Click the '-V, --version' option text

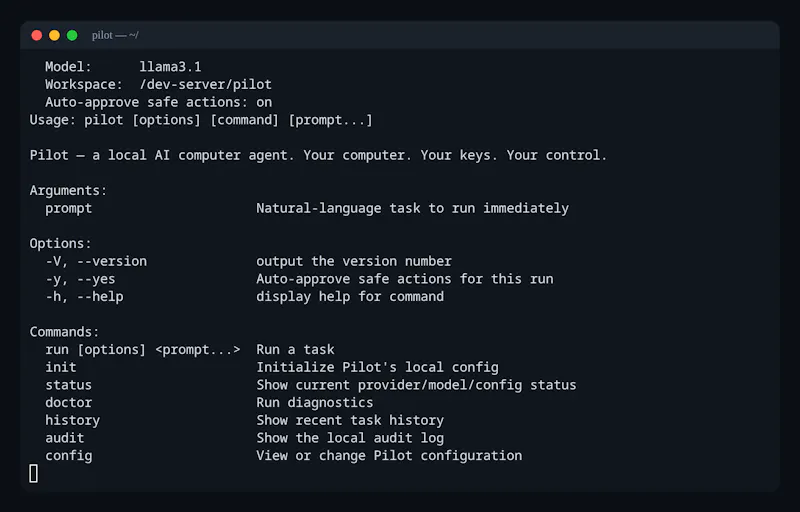96,261
